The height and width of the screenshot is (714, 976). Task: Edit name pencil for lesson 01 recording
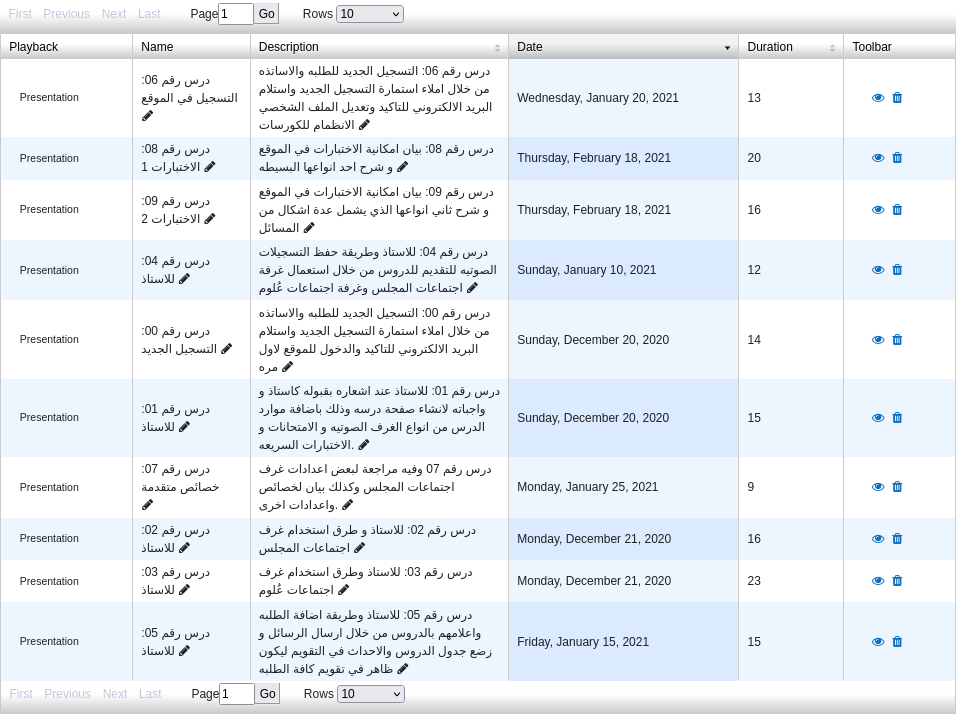(x=184, y=427)
